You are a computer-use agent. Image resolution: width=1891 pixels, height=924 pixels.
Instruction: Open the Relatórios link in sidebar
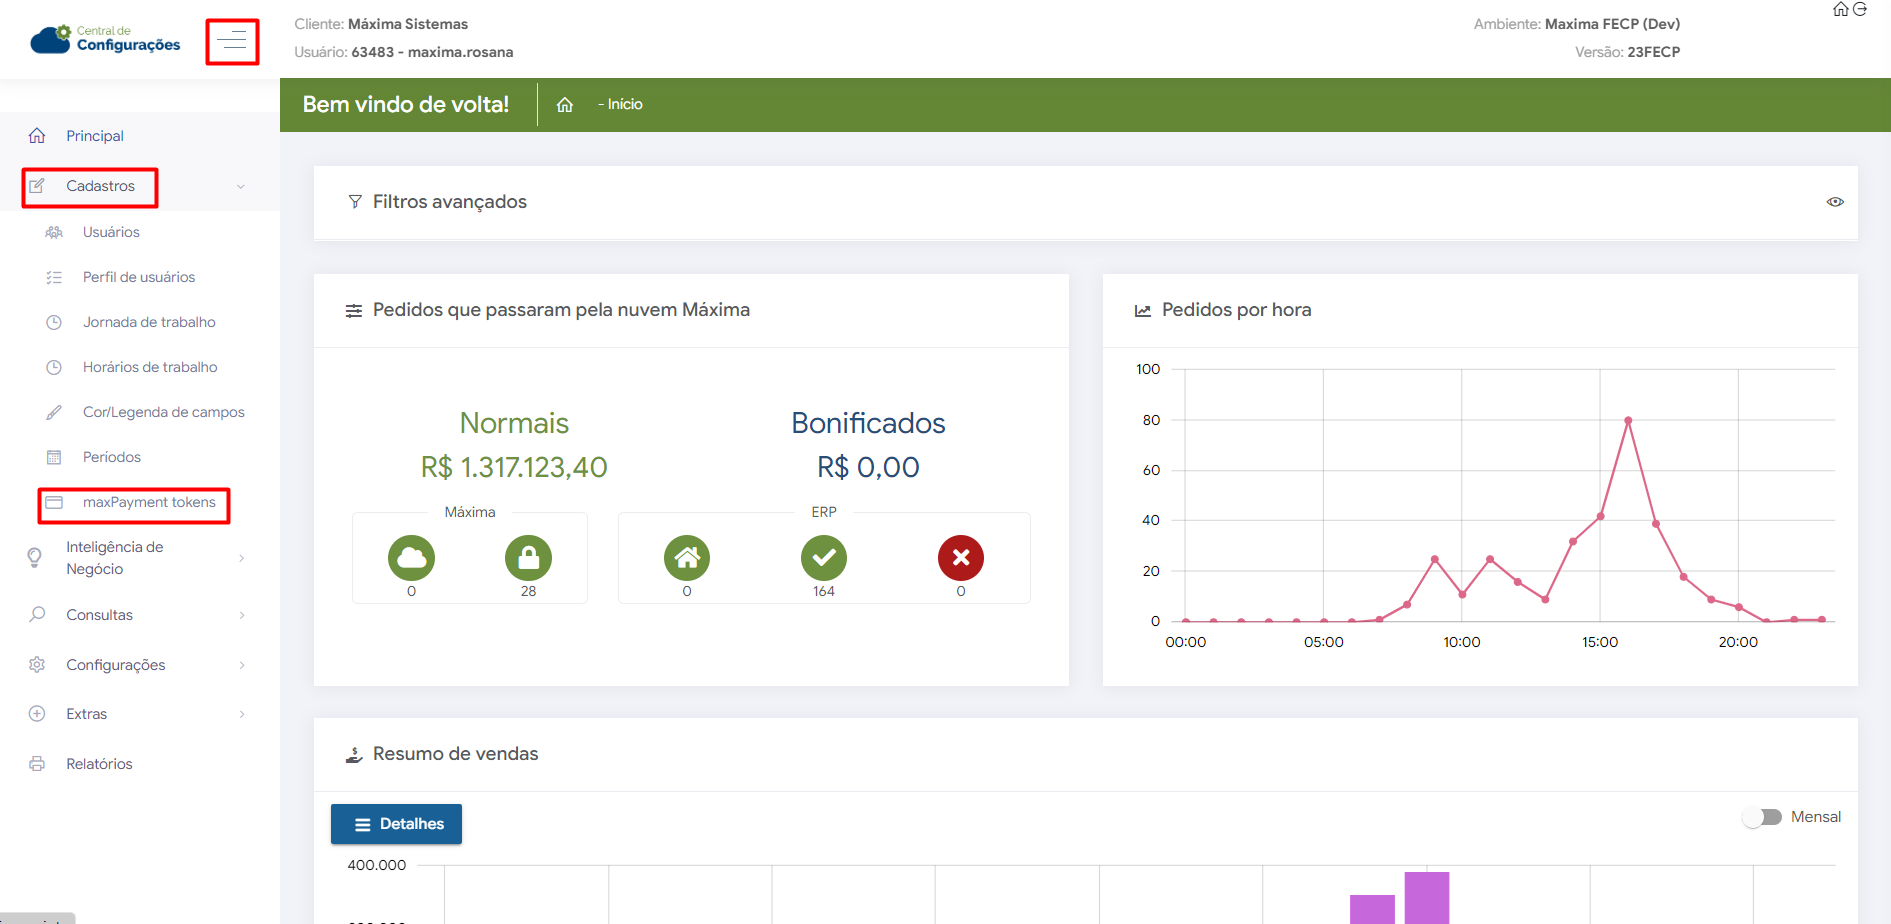click(x=99, y=764)
